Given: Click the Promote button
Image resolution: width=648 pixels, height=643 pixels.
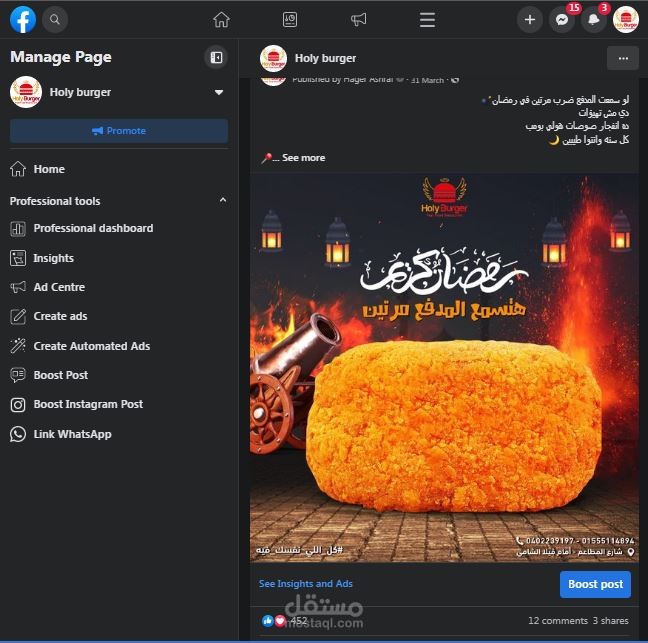Looking at the screenshot, I should pyautogui.click(x=119, y=131).
